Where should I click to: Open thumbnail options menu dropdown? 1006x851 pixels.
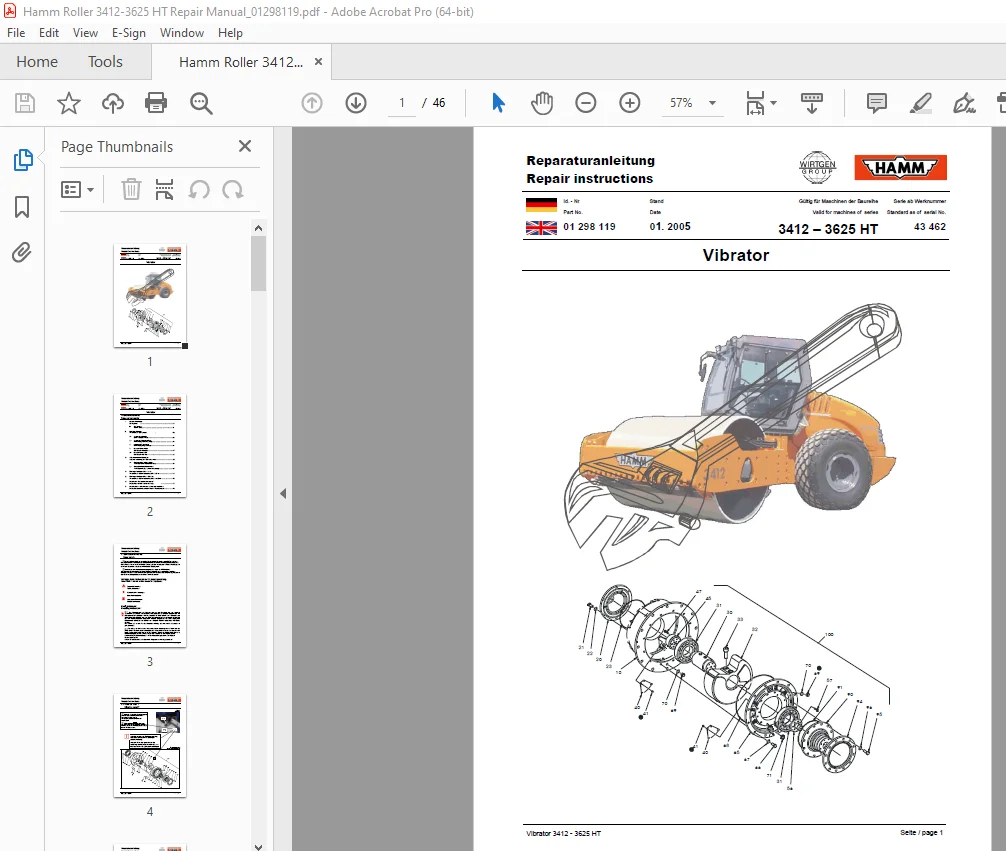pos(77,190)
